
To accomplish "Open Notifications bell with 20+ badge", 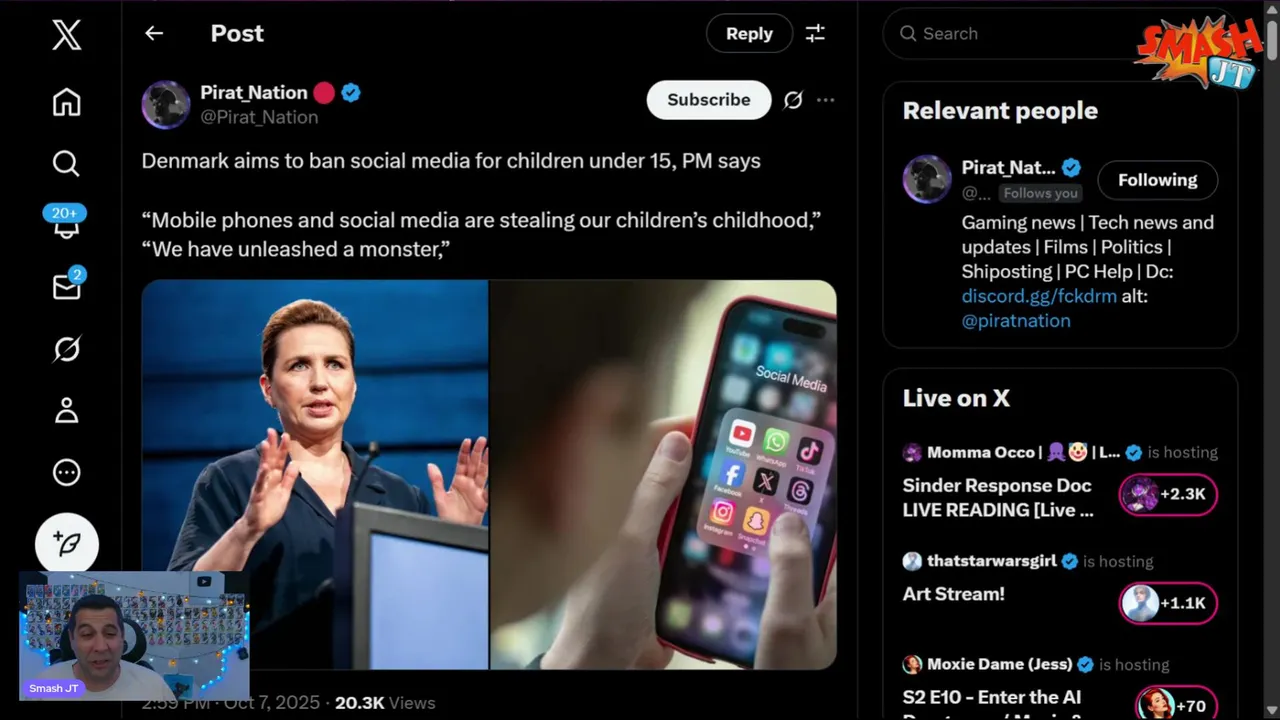I will pos(66,225).
